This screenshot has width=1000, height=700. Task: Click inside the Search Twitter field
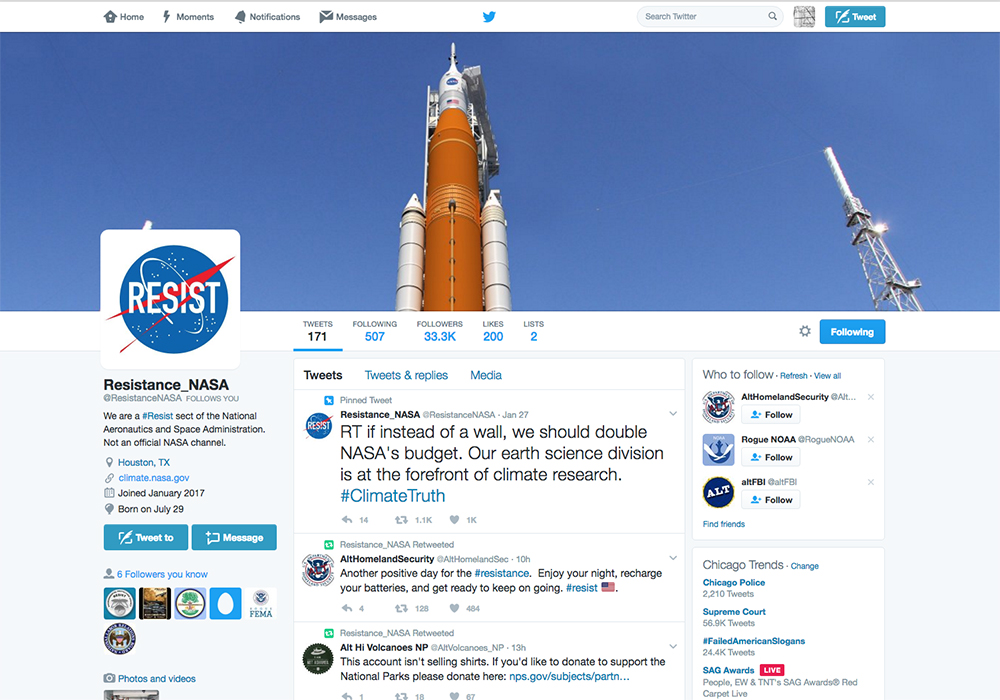click(702, 17)
